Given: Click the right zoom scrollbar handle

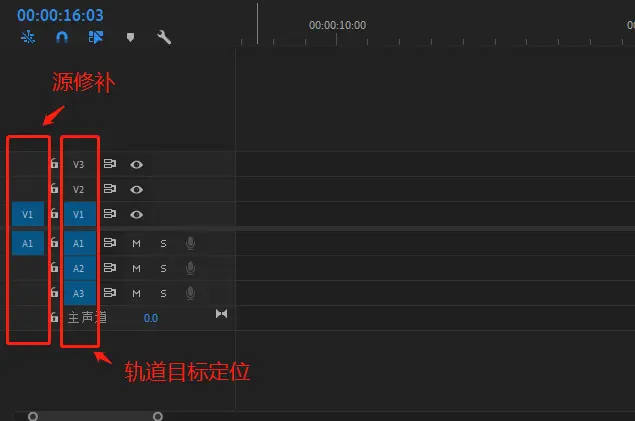Looking at the screenshot, I should click(158, 416).
